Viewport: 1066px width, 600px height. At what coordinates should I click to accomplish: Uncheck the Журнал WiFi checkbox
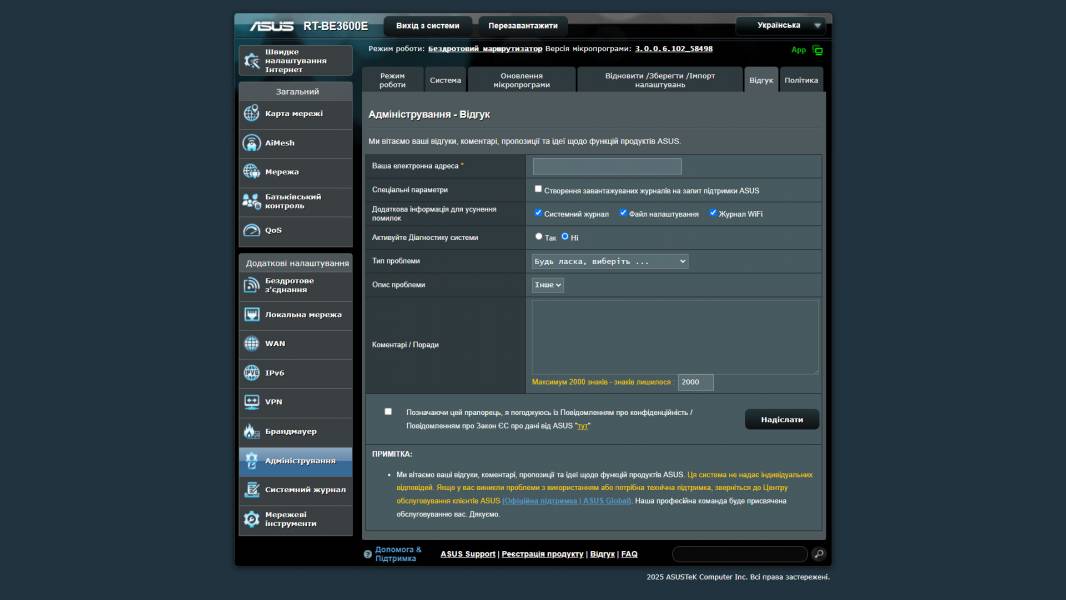pos(712,213)
